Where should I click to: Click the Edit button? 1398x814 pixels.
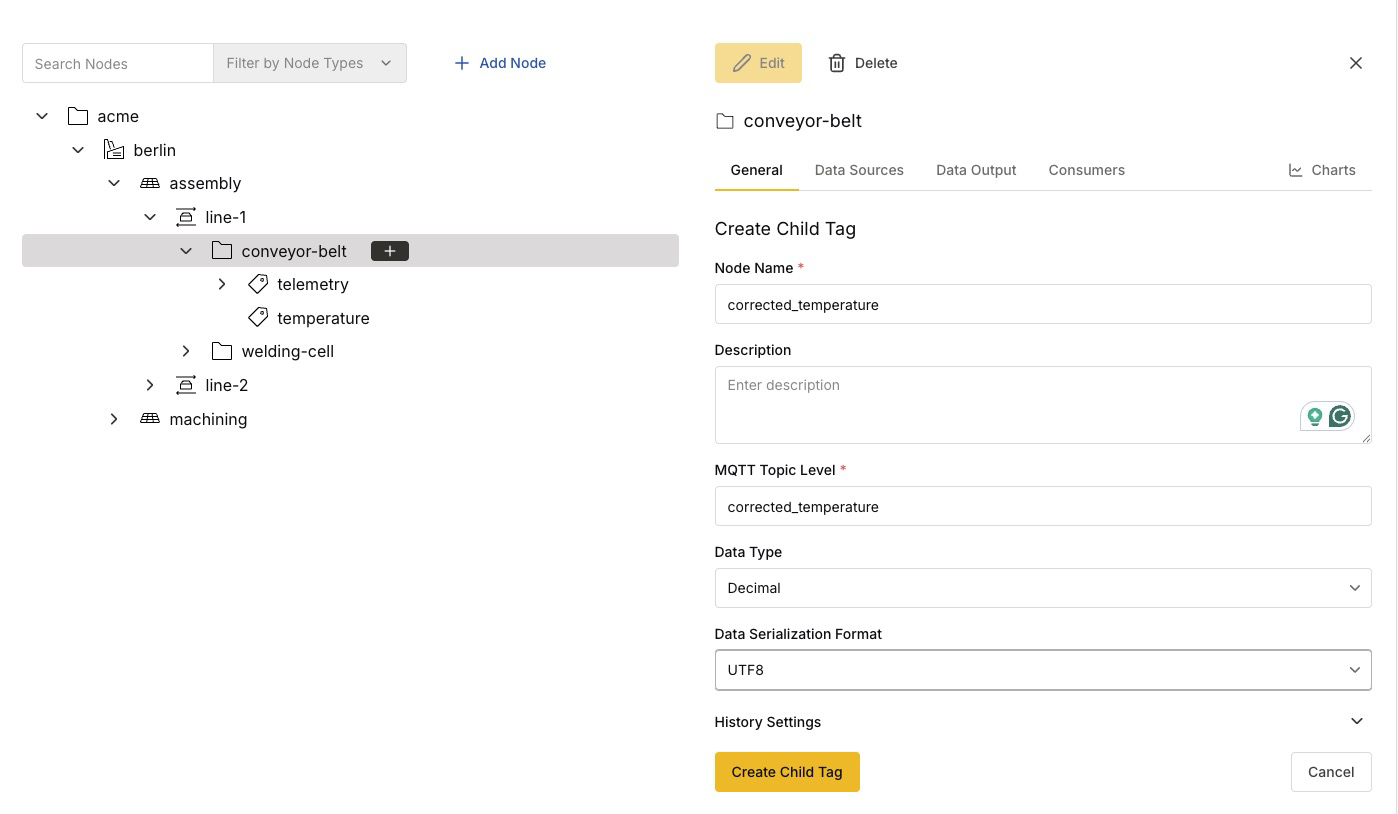click(758, 63)
